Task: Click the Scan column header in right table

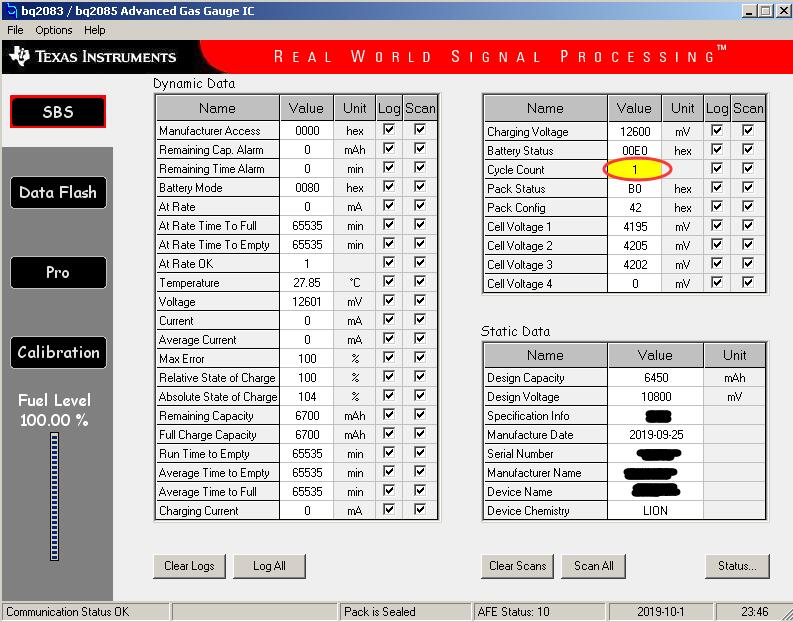Action: click(748, 108)
